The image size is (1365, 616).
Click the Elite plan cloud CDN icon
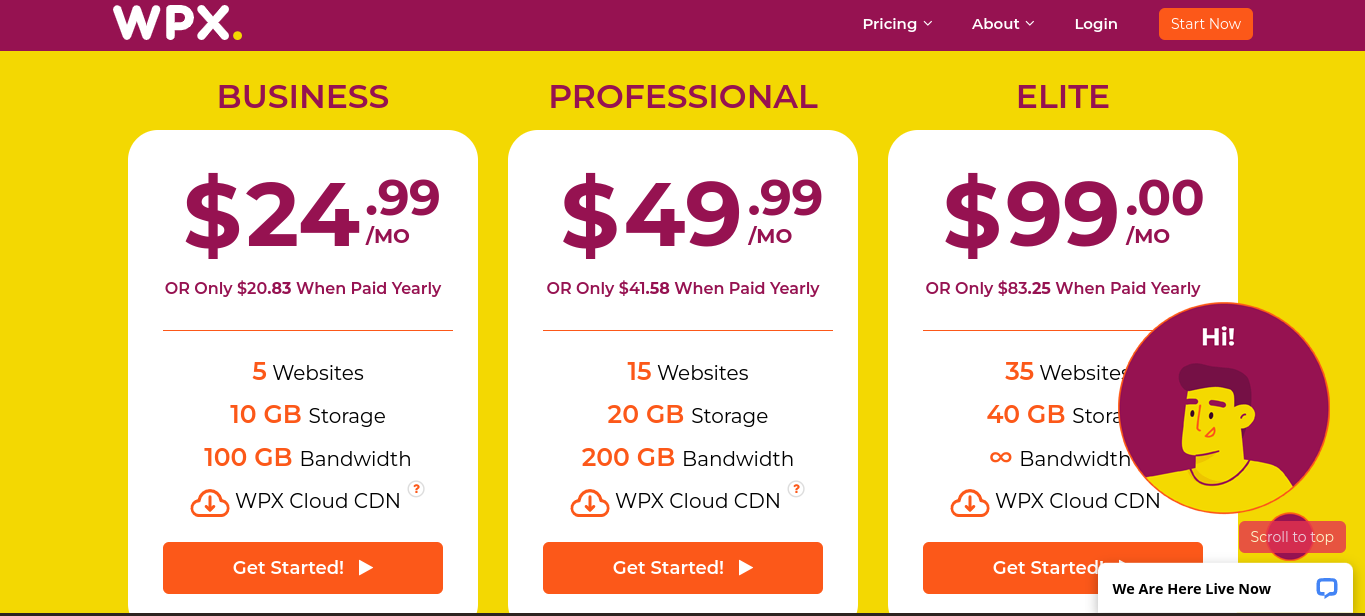[x=970, y=503]
